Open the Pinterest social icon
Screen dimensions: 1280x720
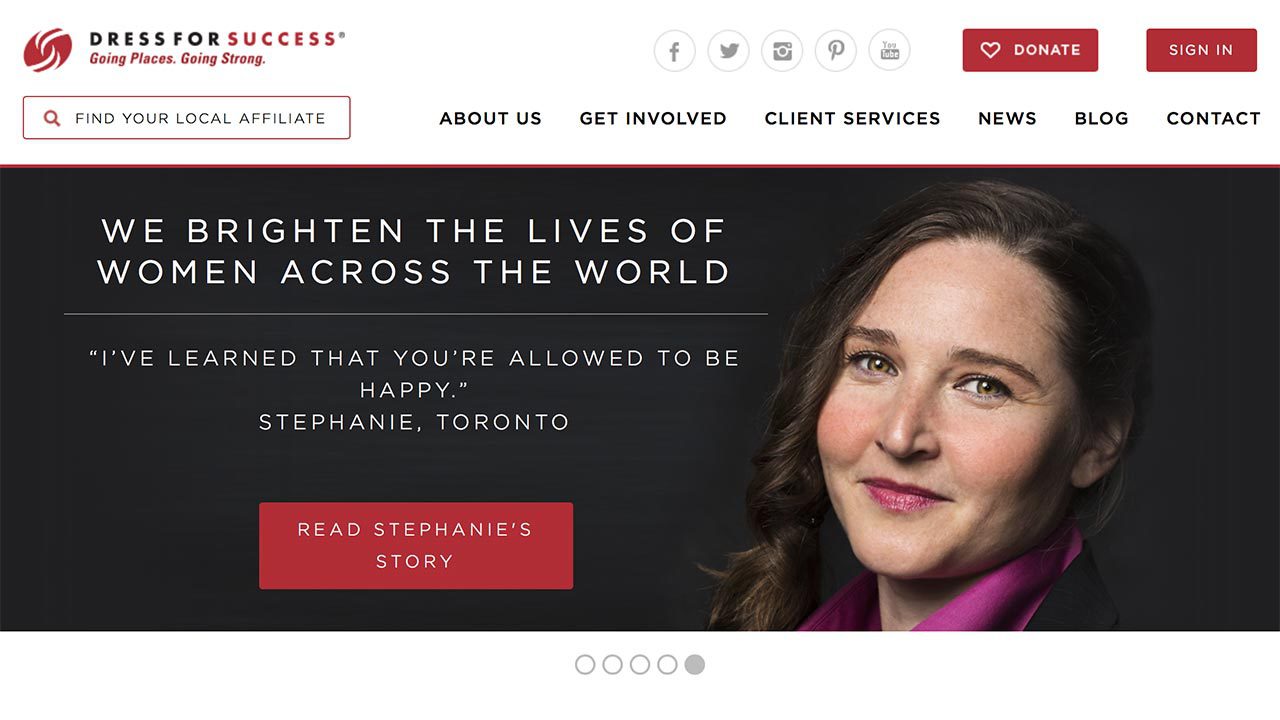click(x=836, y=50)
